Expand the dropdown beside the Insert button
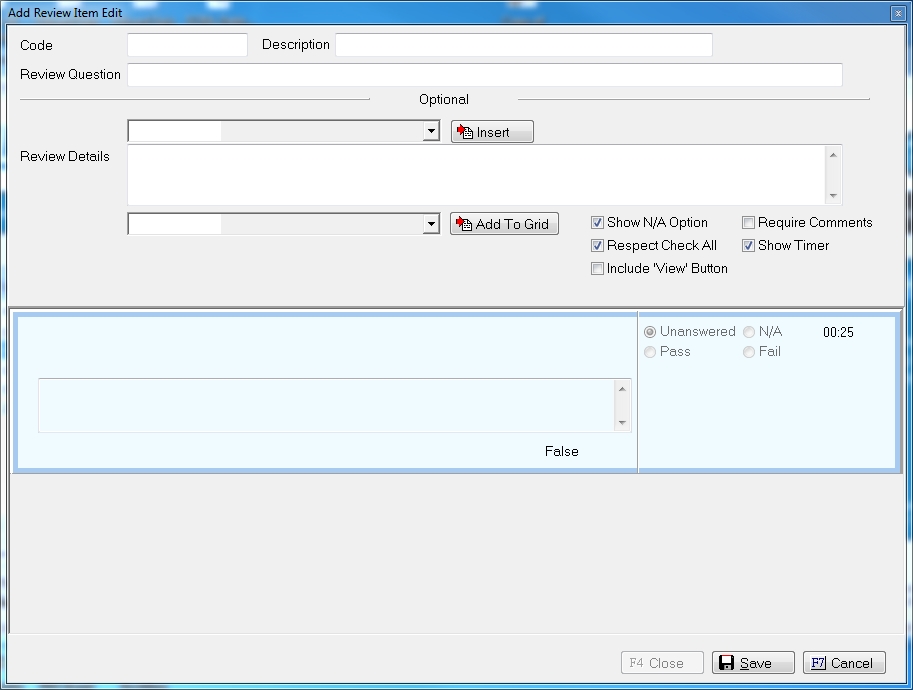This screenshot has height=690, width=913. 431,132
